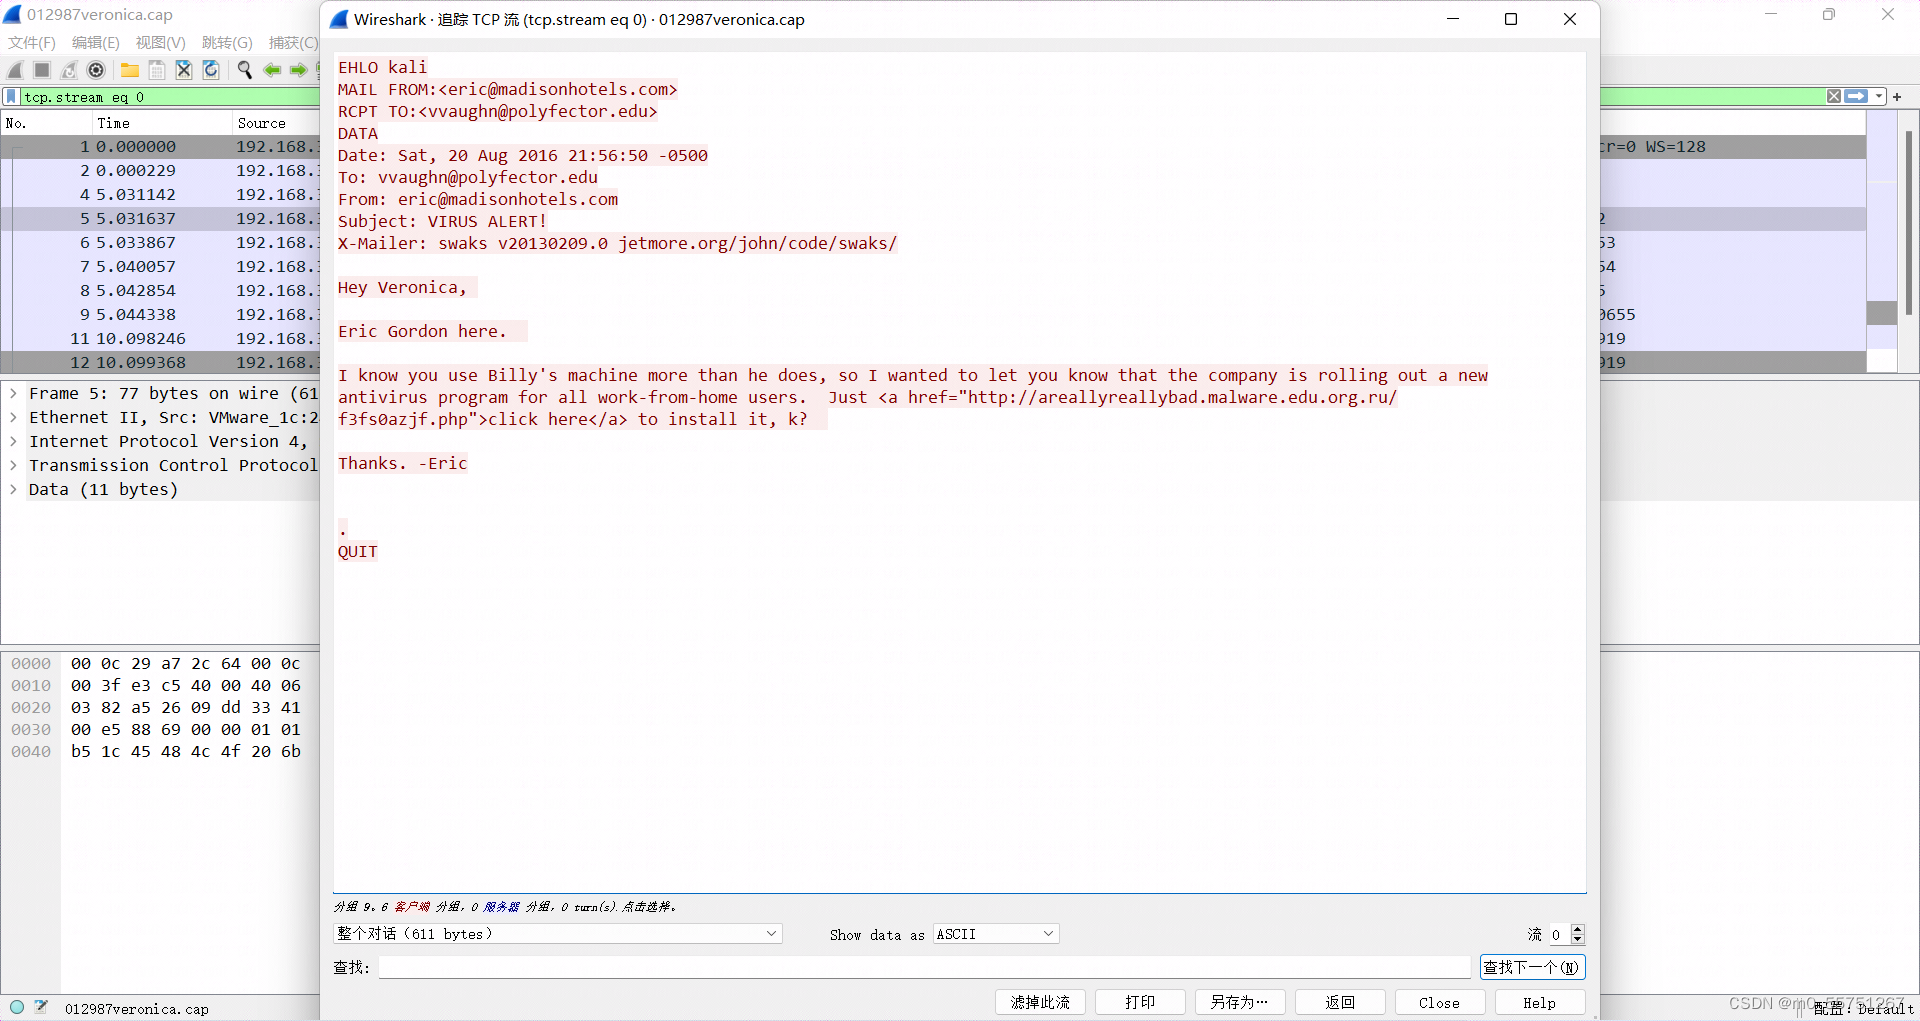1920x1021 pixels.
Task: Expand Internet Protocol Version 4 row
Action: tap(13, 442)
